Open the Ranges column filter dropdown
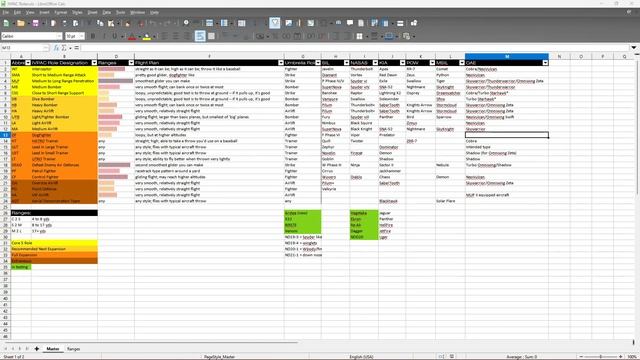This screenshot has height=360, width=640. point(131,63)
